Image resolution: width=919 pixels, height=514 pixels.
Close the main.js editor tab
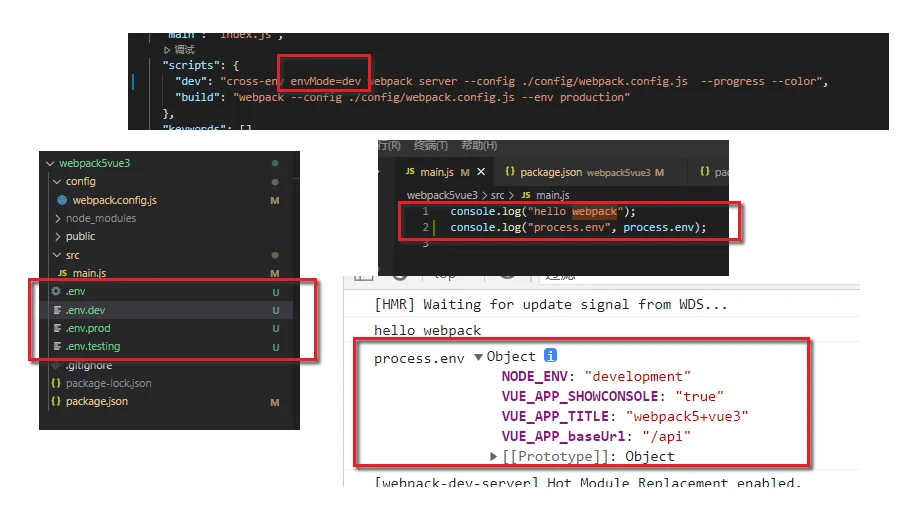coord(481,172)
